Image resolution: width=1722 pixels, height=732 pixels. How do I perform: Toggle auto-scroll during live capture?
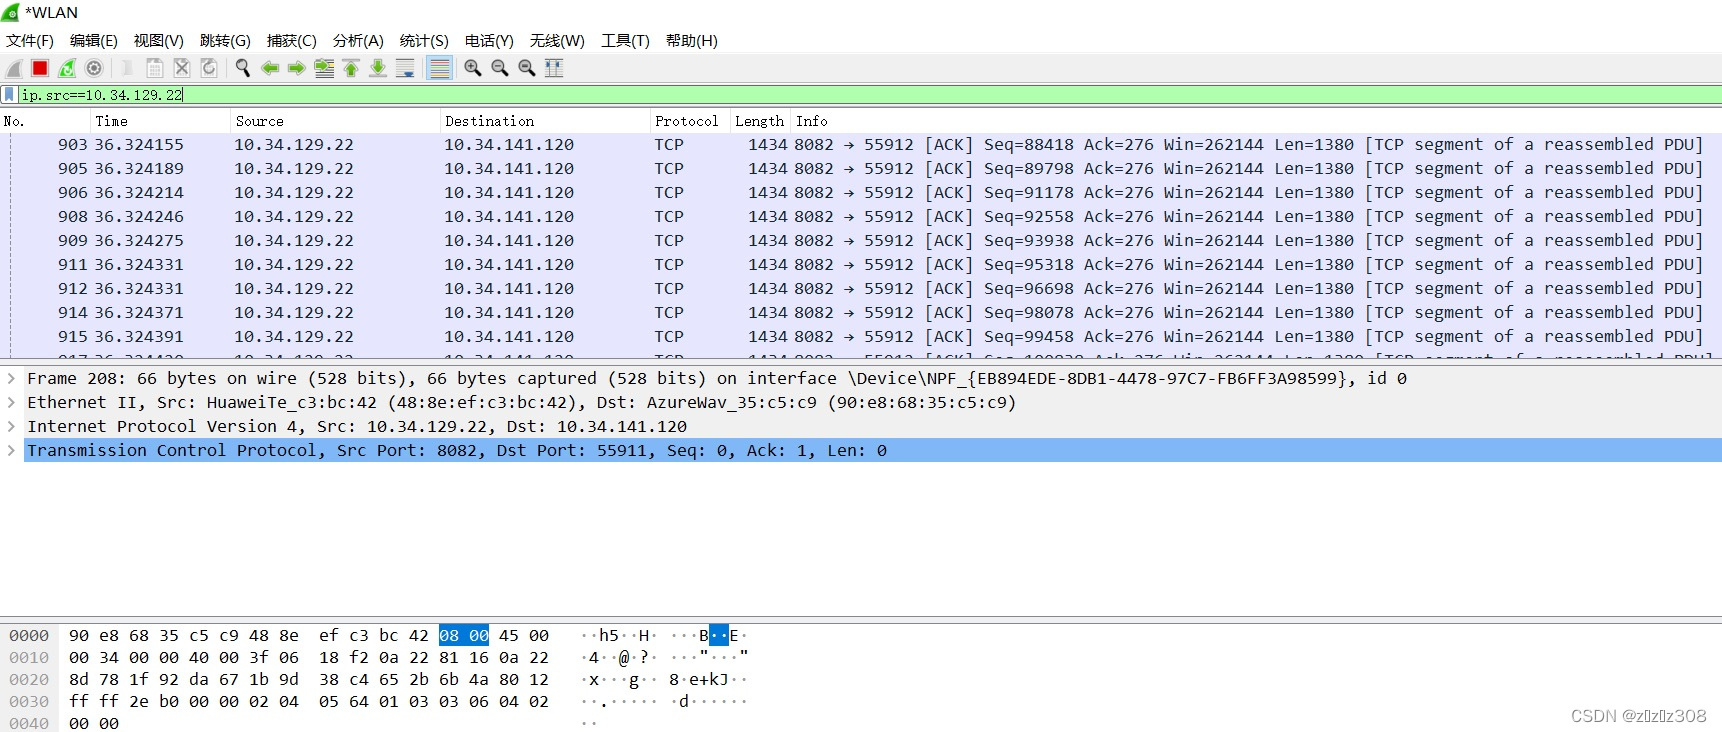405,68
